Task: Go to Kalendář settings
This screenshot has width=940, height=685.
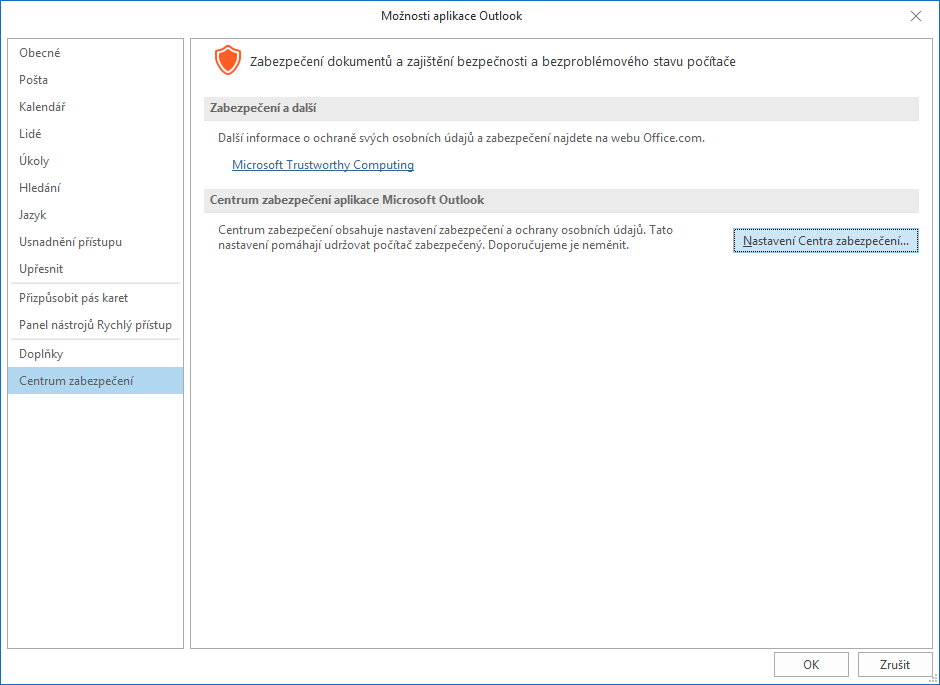Action: coord(95,107)
